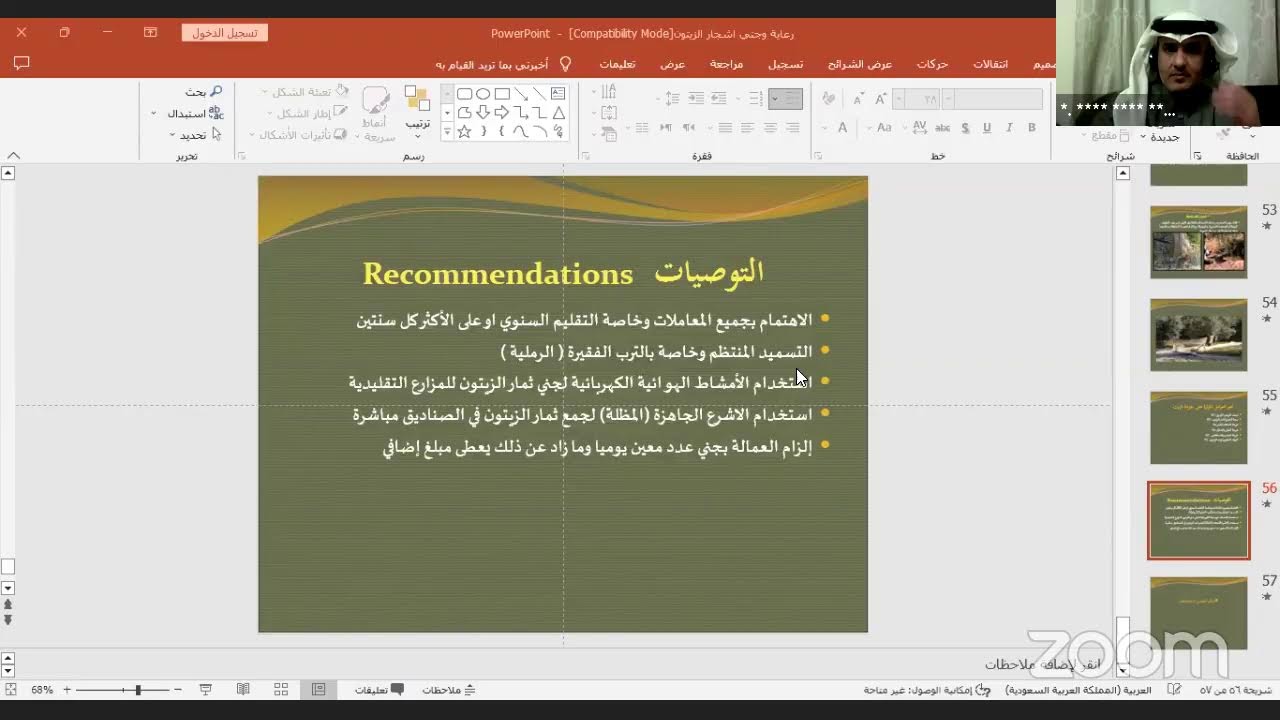Click zoom percentage 68% button

point(41,690)
